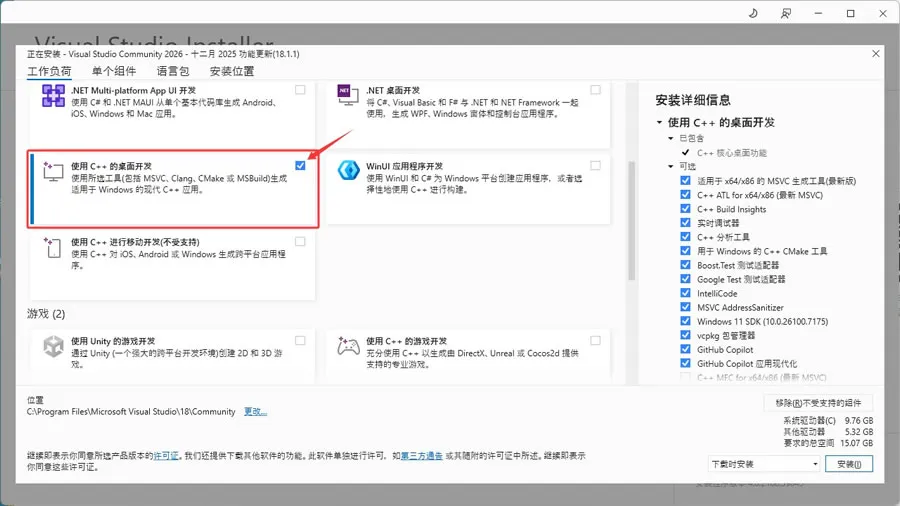This screenshot has width=900, height=506.
Task: Enable the WinUI application development checkbox
Action: click(595, 165)
